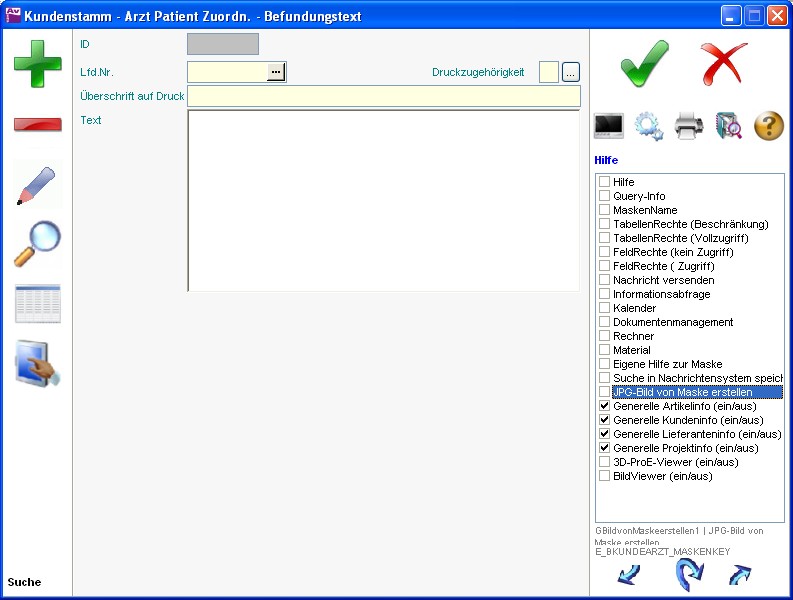Click the red X cancel icon
This screenshot has height=600, width=793.
coord(724,63)
